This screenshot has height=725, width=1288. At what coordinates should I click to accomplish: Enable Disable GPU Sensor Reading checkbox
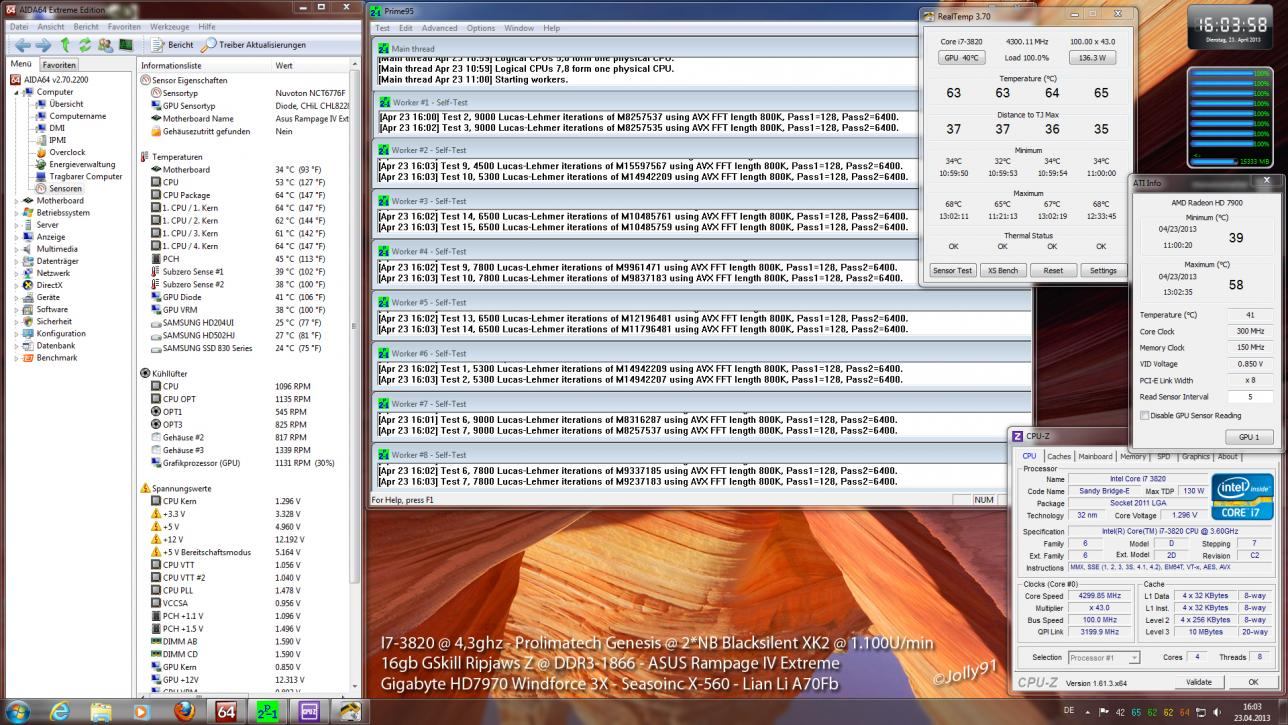click(1145, 415)
